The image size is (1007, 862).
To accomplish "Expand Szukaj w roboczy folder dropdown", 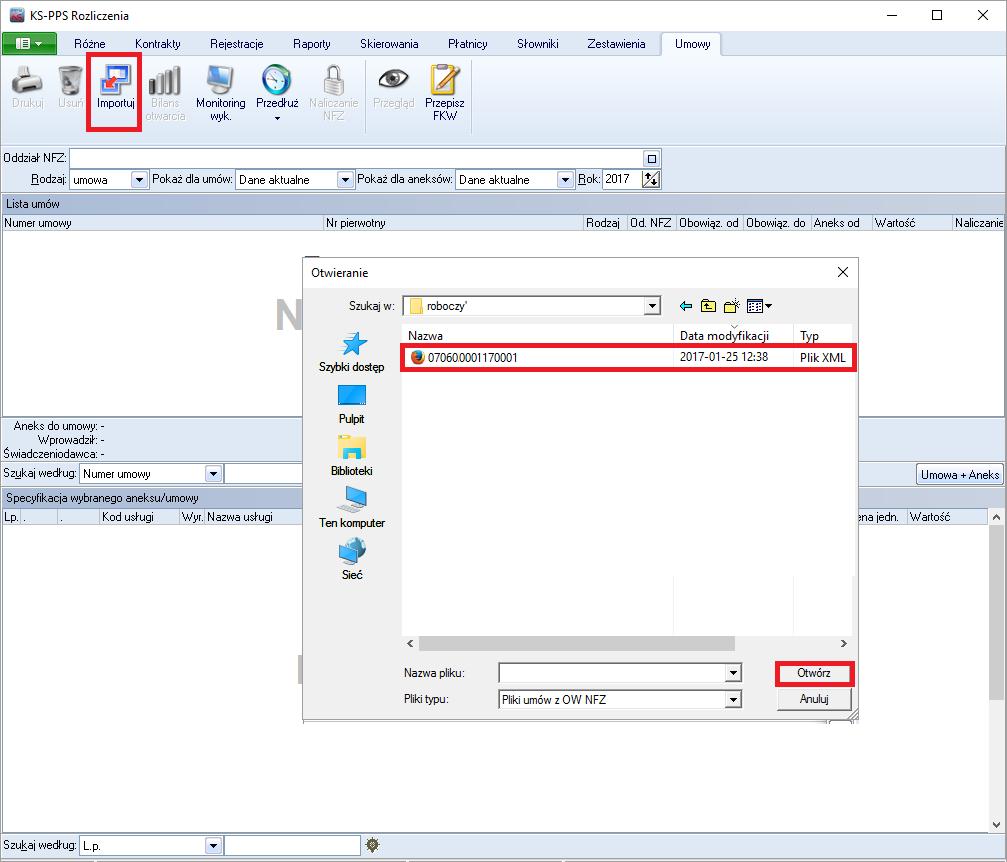I will click(x=652, y=306).
